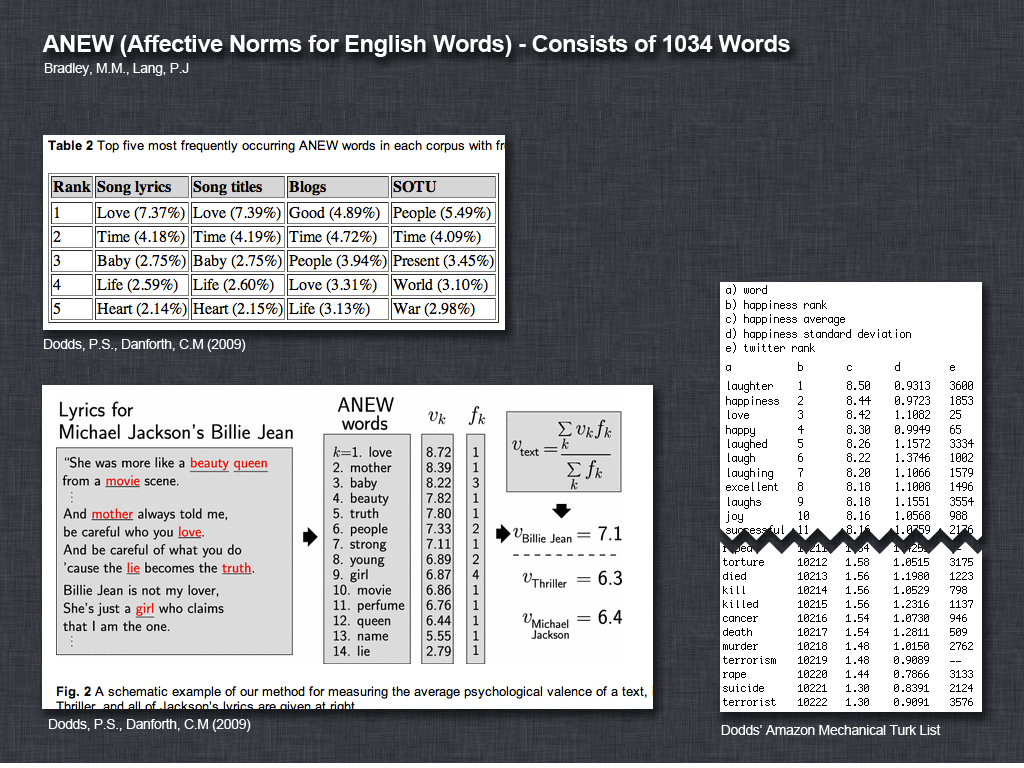Select the slide title about ANEW
This screenshot has width=1024, height=768.
416,45
